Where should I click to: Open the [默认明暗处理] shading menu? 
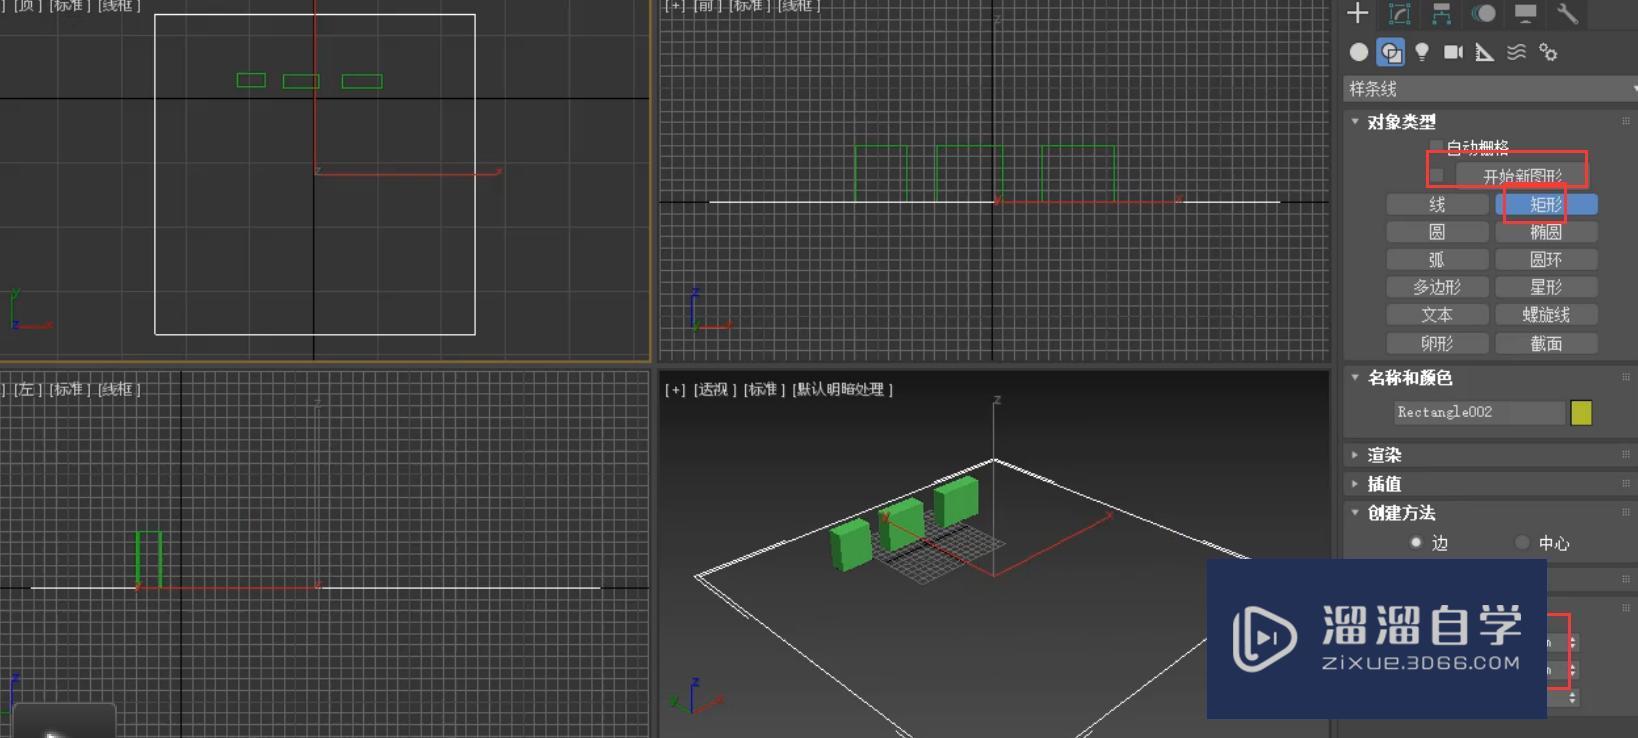(x=843, y=389)
